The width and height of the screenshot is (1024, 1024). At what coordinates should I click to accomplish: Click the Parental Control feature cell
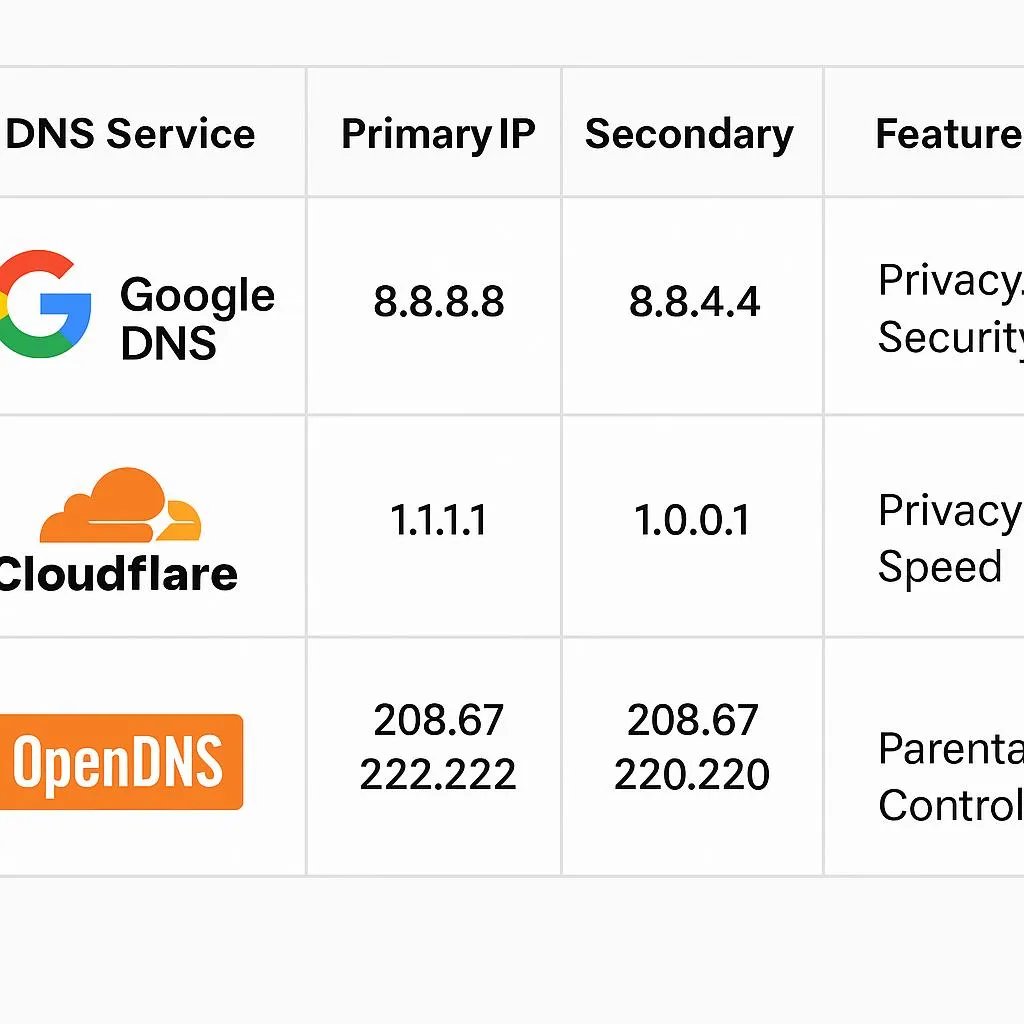[950, 776]
